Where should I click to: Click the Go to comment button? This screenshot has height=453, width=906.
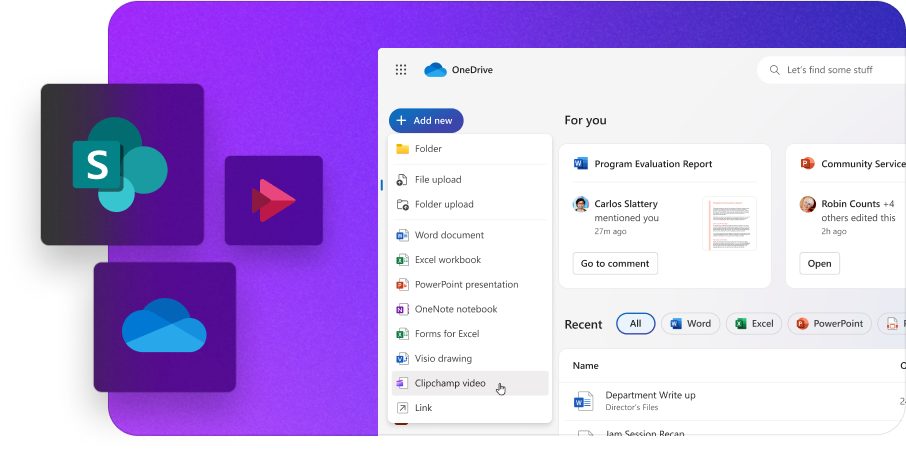[x=615, y=263]
